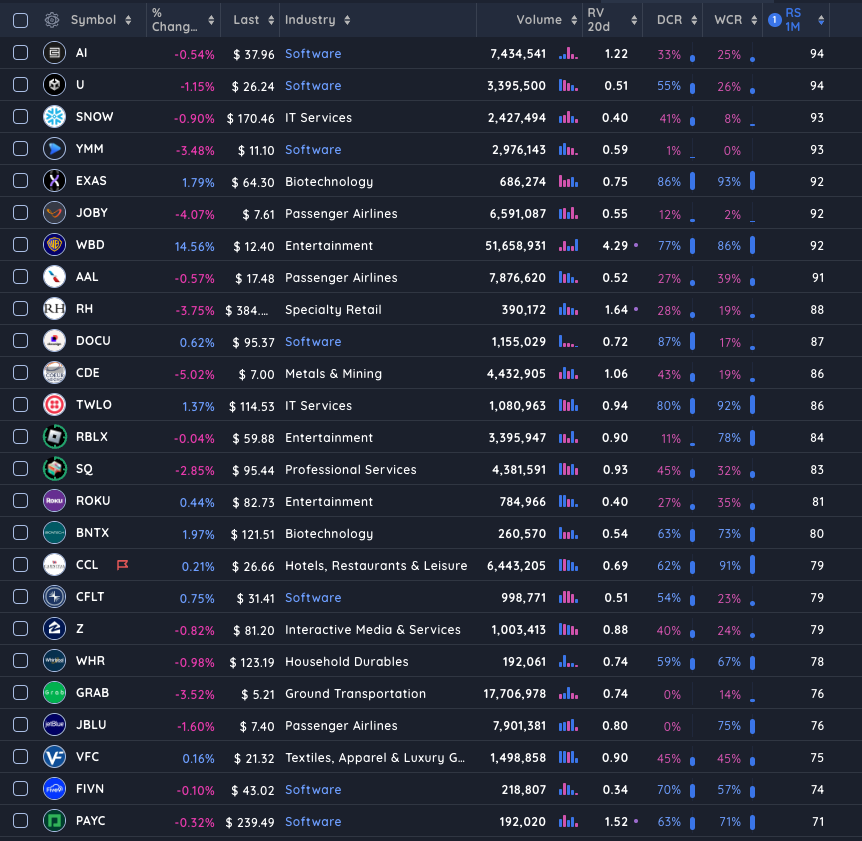The width and height of the screenshot is (862, 841).
Task: Click the AI company logo icon
Action: pyautogui.click(x=54, y=53)
